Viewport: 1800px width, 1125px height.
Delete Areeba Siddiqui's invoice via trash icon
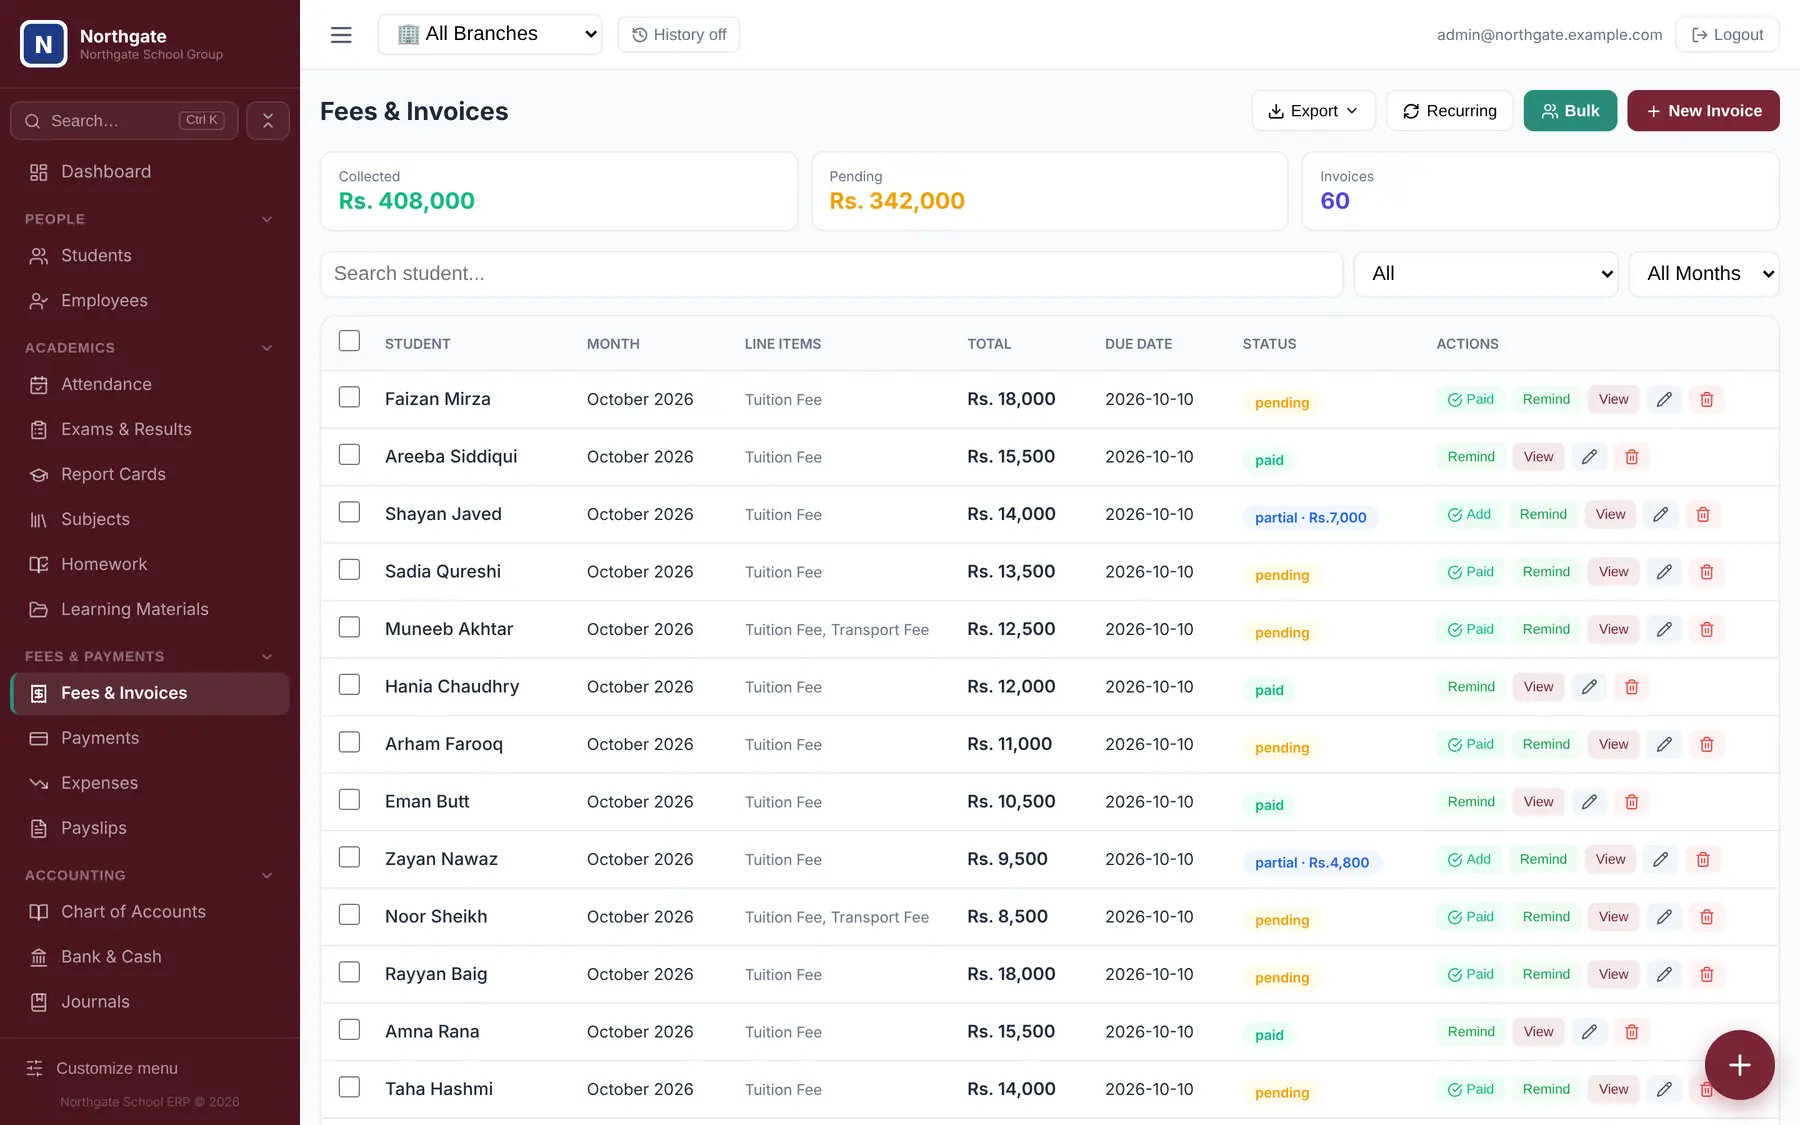1632,457
